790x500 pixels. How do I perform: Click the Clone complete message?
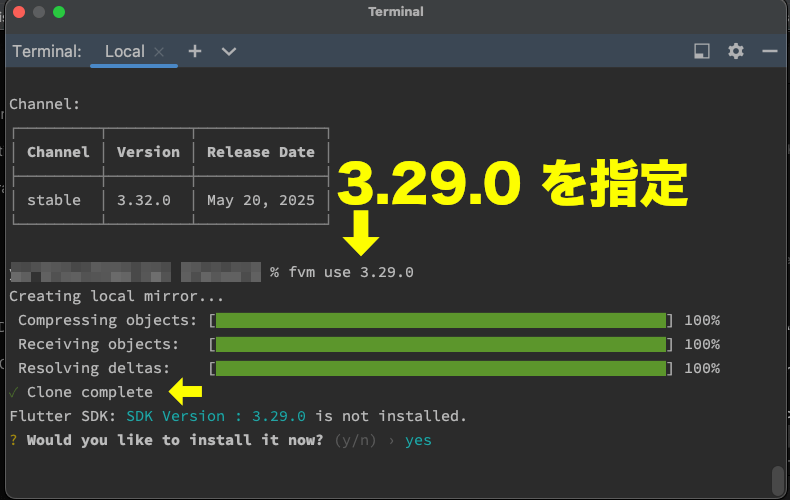tap(90, 392)
